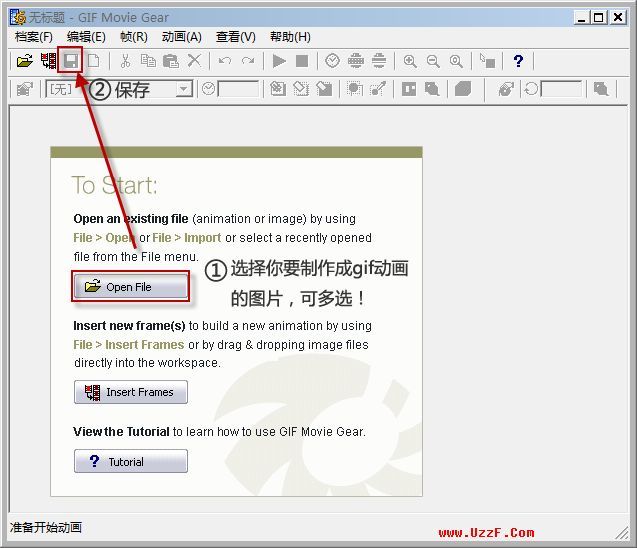Click the Paste clipboard icon
The height and width of the screenshot is (548, 637).
pyautogui.click(x=171, y=61)
